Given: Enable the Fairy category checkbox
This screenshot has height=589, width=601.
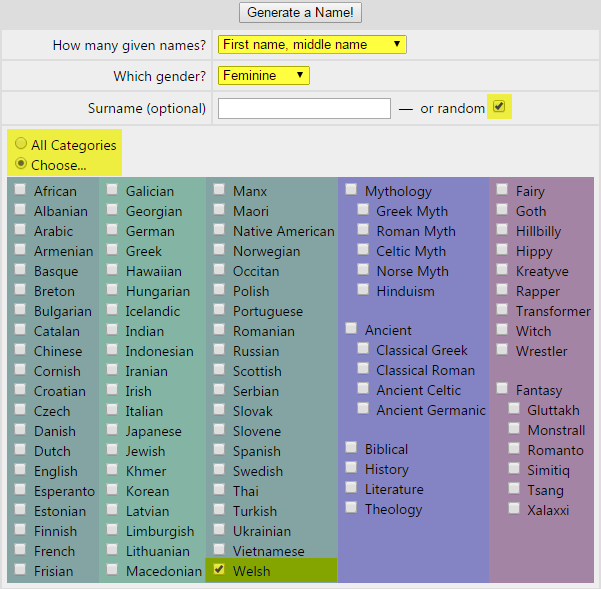Looking at the screenshot, I should [502, 190].
